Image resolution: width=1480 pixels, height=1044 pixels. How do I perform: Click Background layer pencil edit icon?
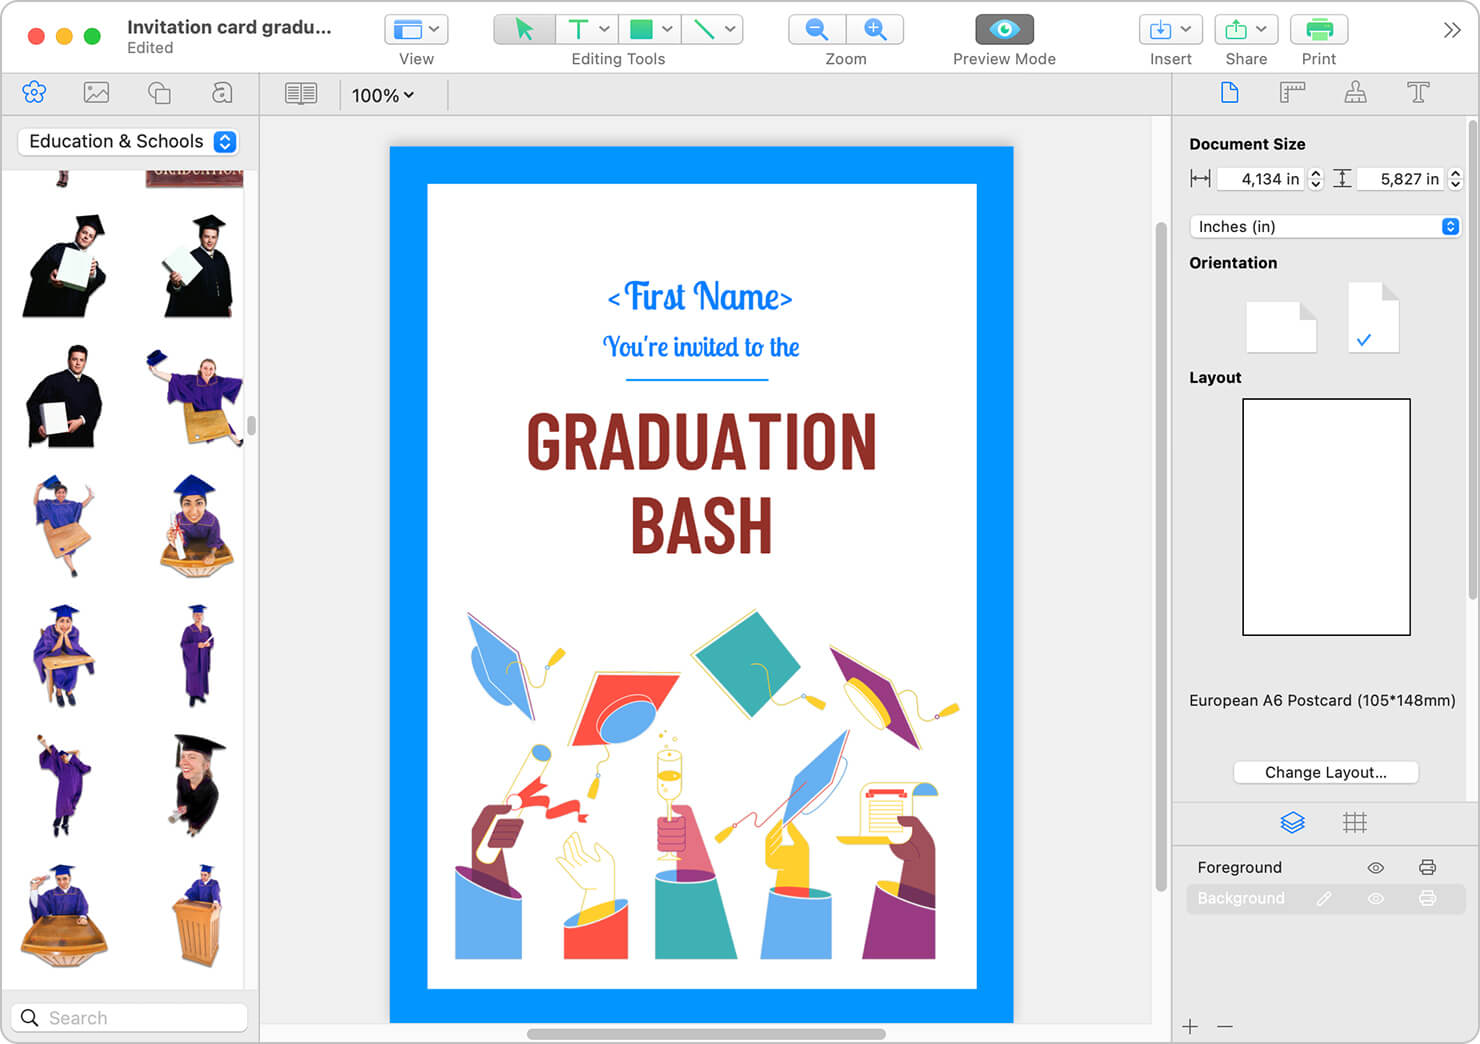click(x=1324, y=899)
